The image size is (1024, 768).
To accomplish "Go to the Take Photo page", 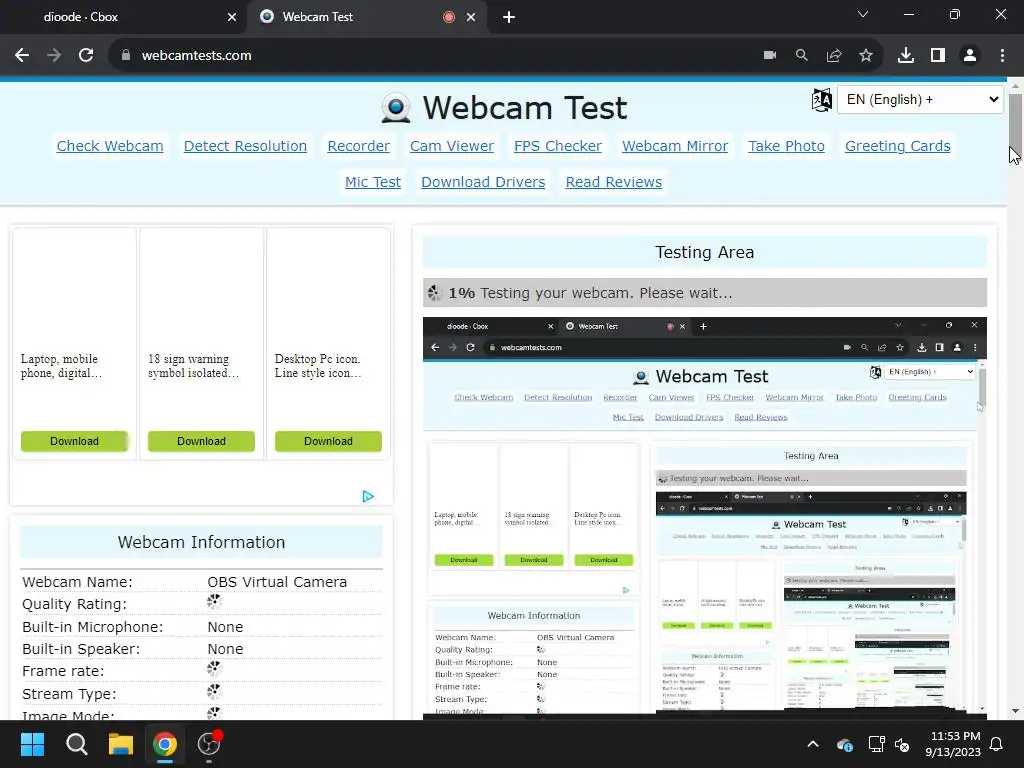I will click(x=786, y=146).
